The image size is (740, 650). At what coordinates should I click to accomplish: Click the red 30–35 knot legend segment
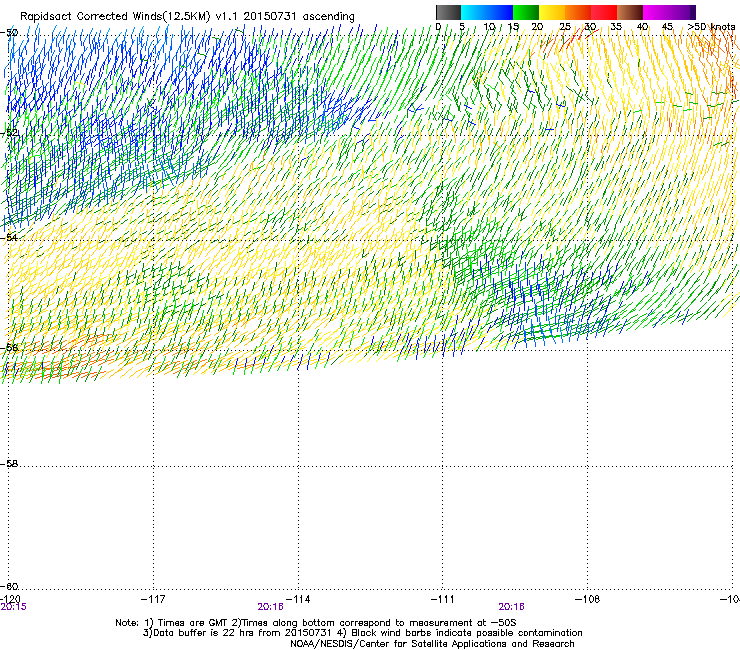pyautogui.click(x=604, y=12)
